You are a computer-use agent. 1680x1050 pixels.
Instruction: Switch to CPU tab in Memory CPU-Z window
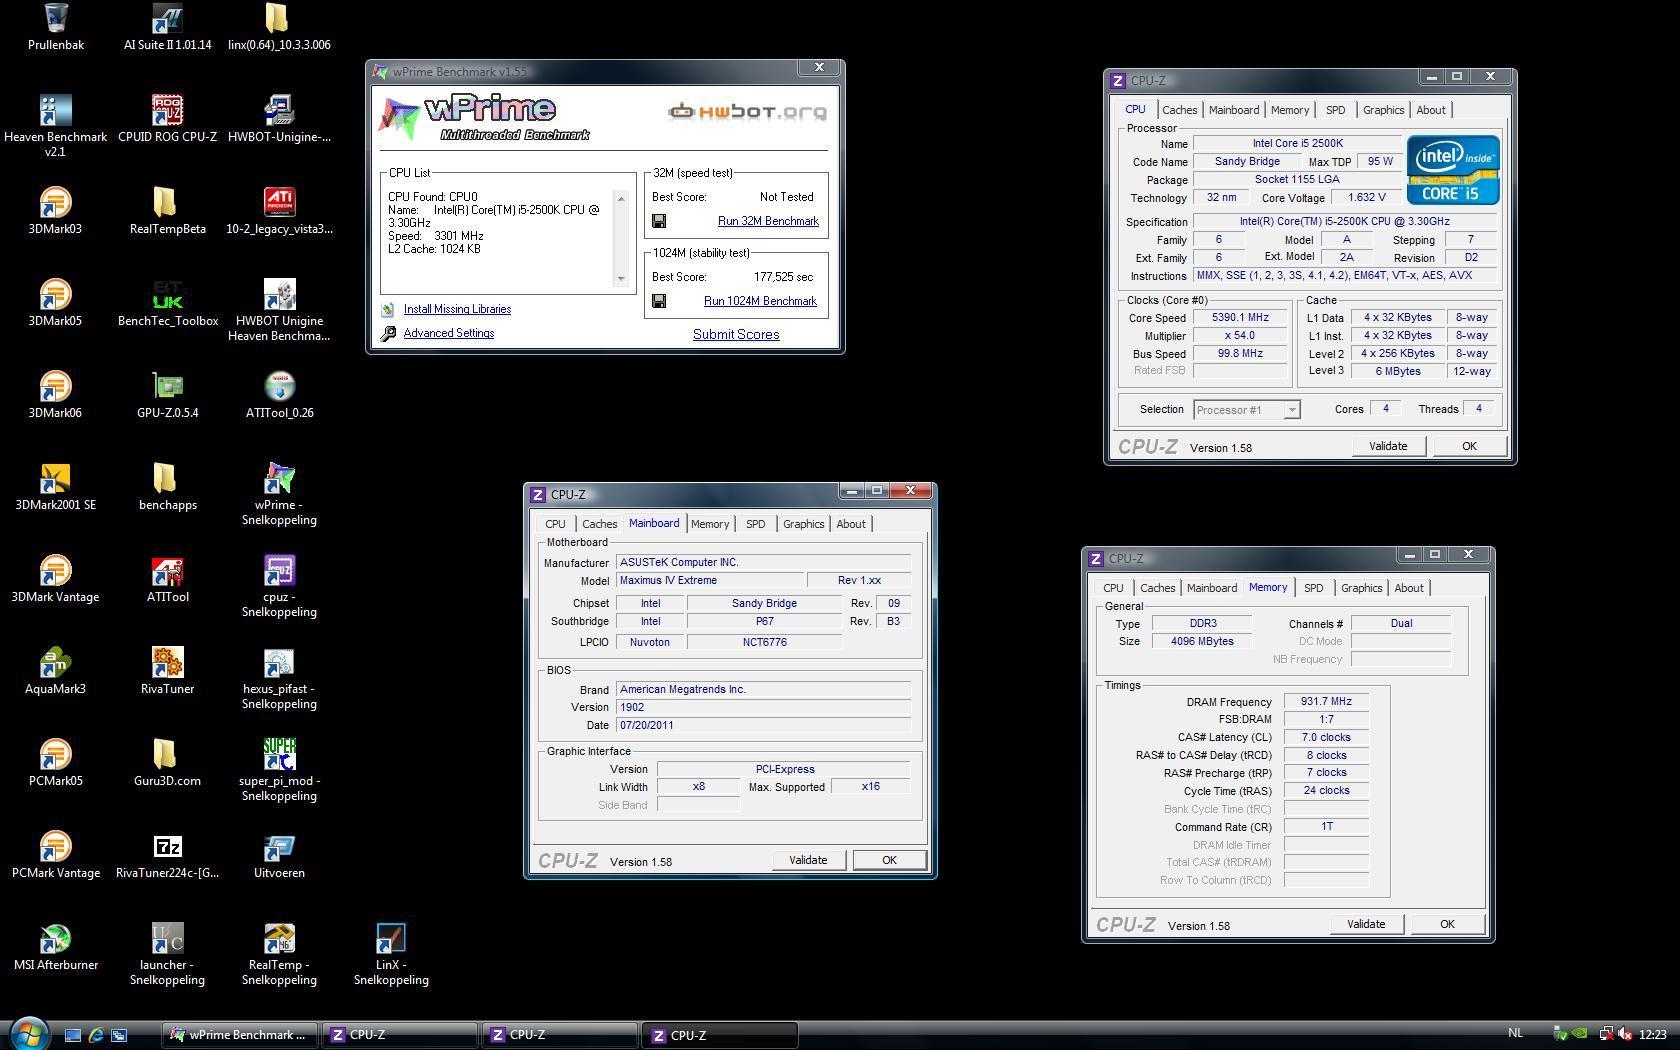(x=1113, y=588)
